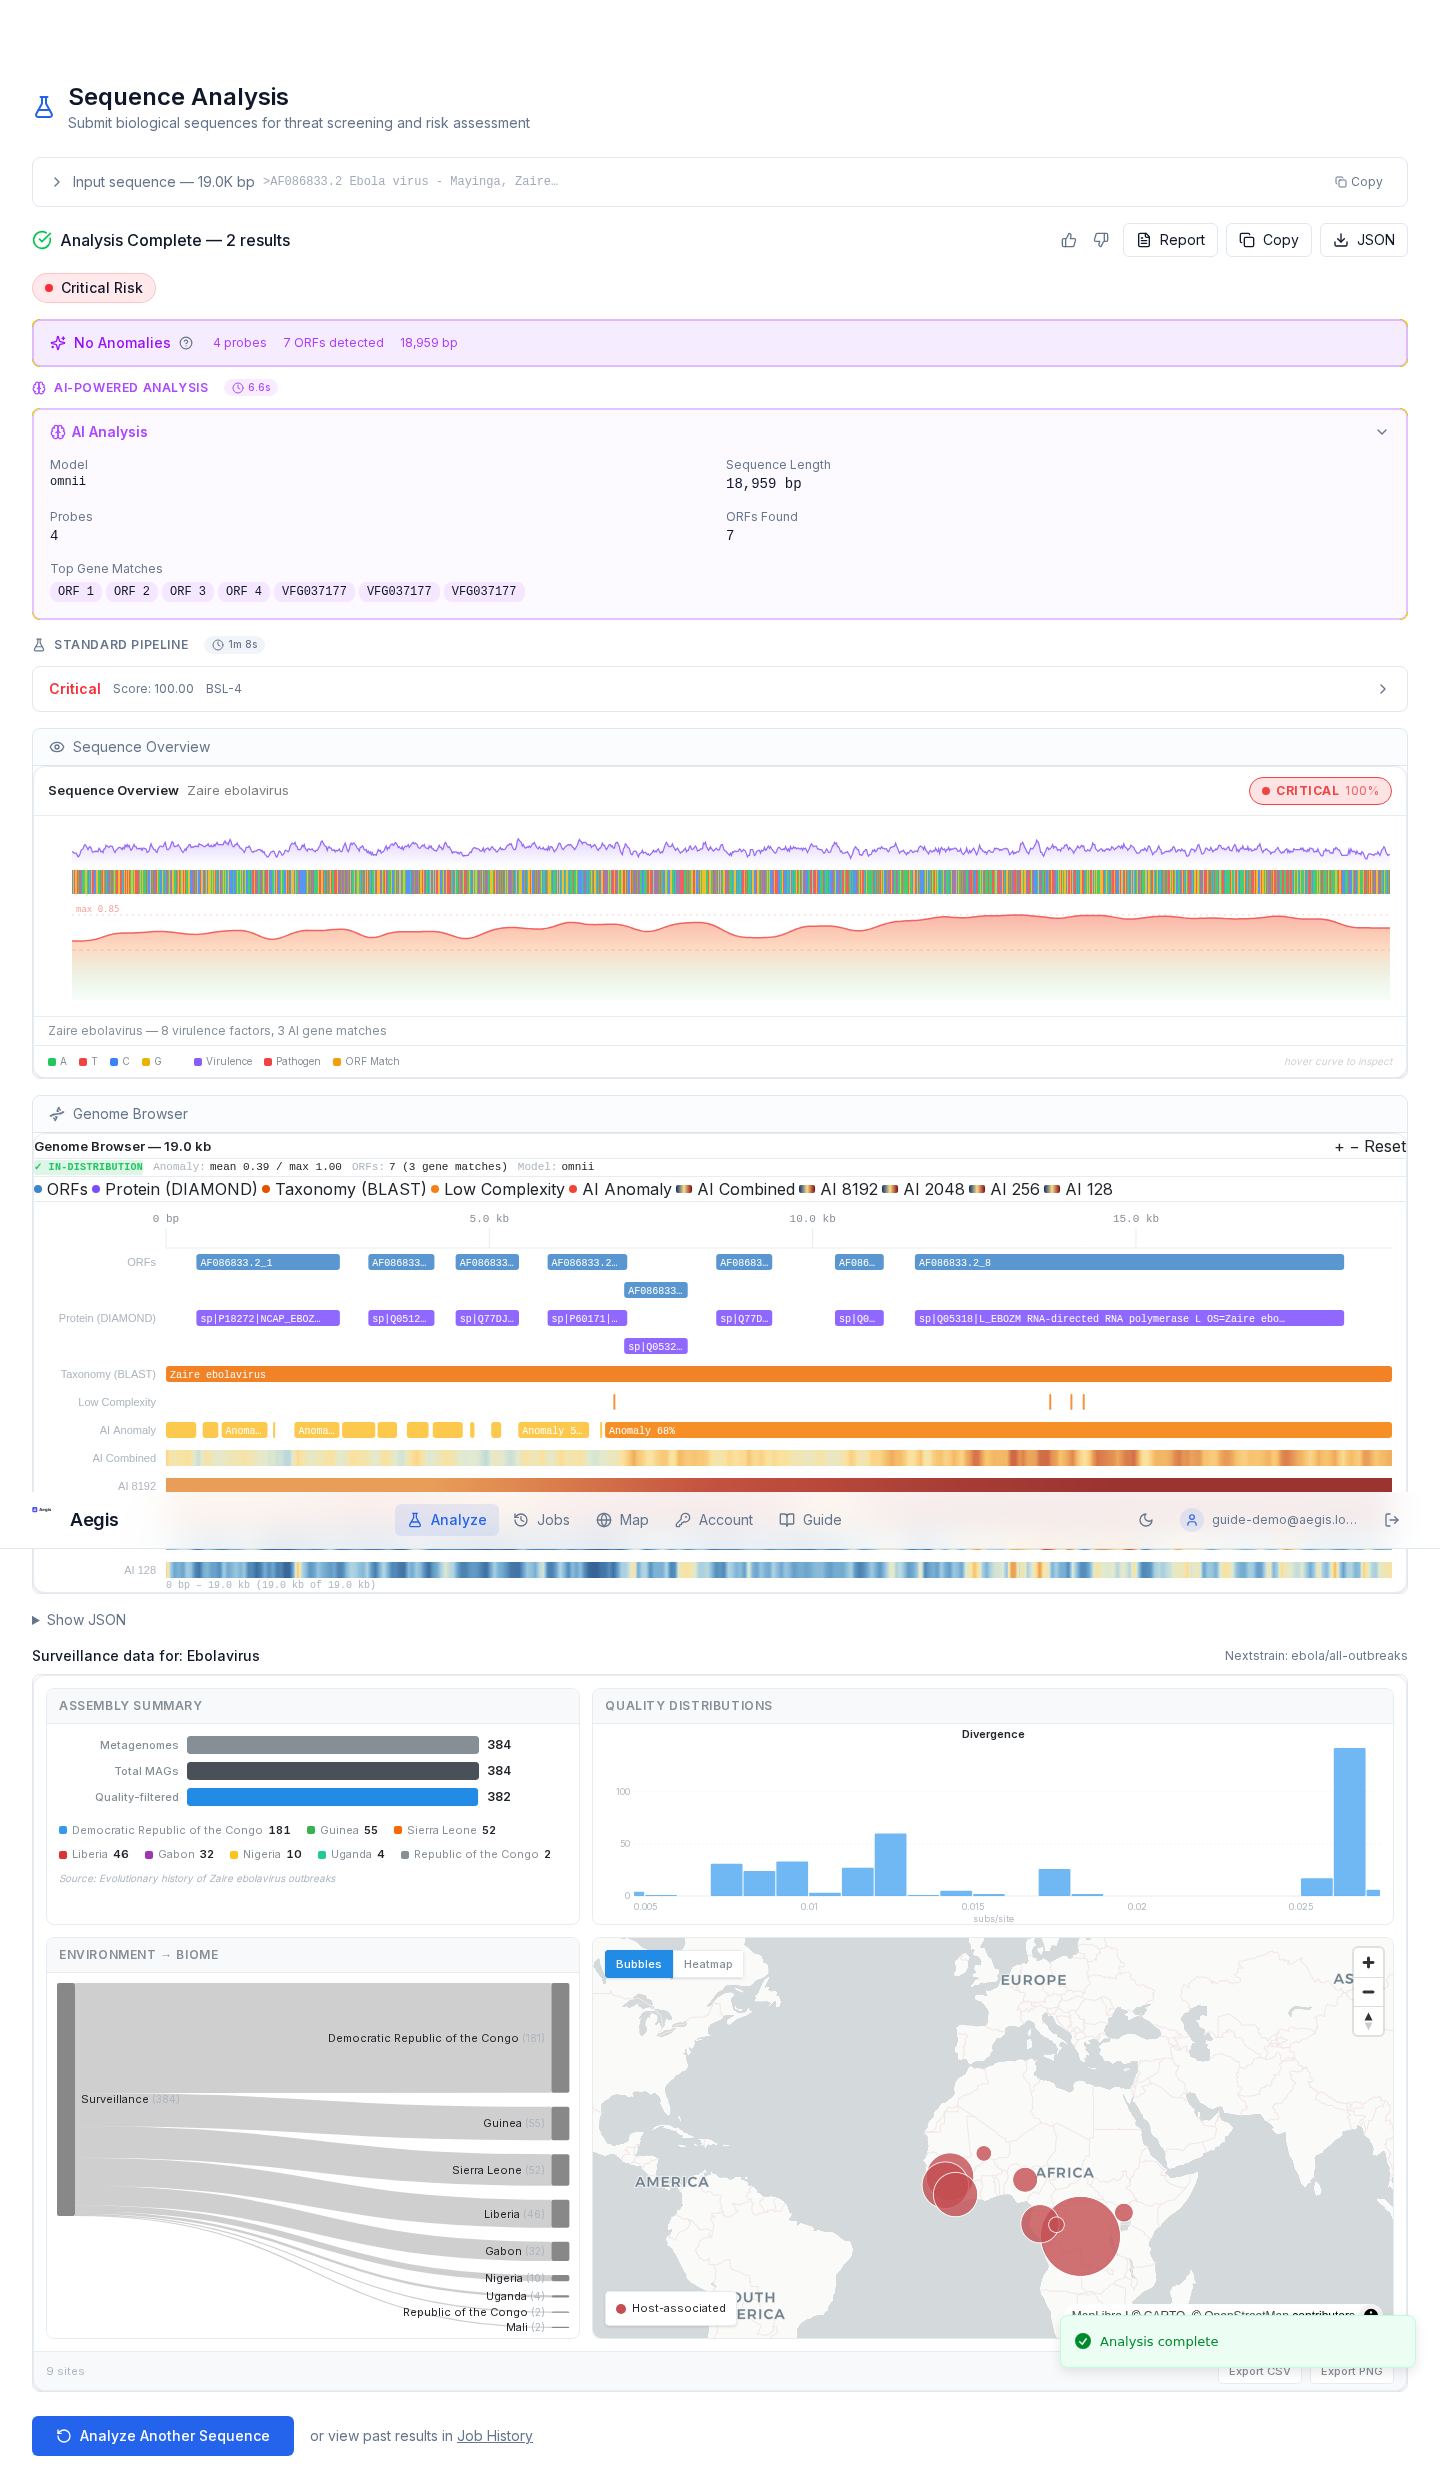
Task: Collapse the AI Analysis panel
Action: 1381,432
